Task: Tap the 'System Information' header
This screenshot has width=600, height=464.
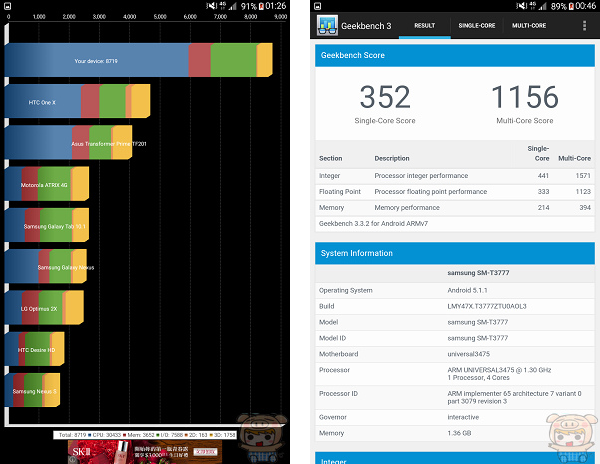Action: 455,253
